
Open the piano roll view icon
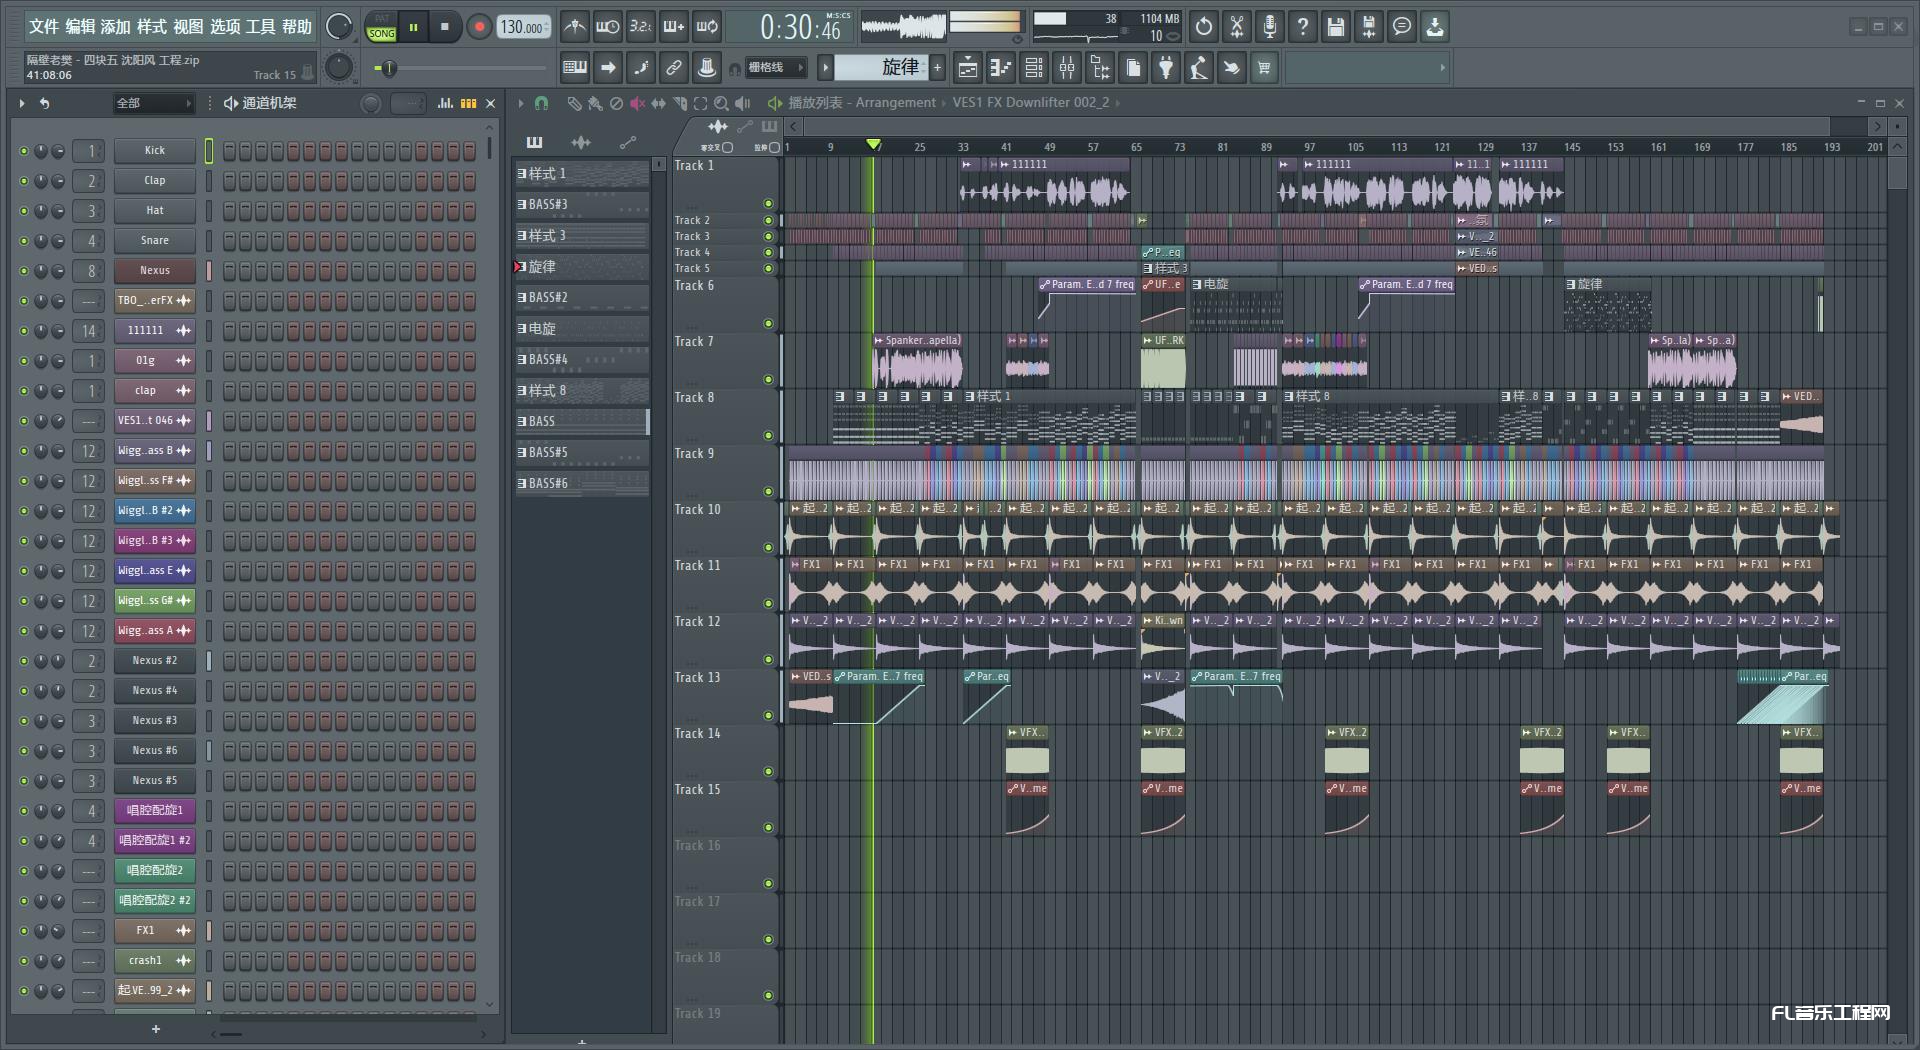pos(1001,68)
